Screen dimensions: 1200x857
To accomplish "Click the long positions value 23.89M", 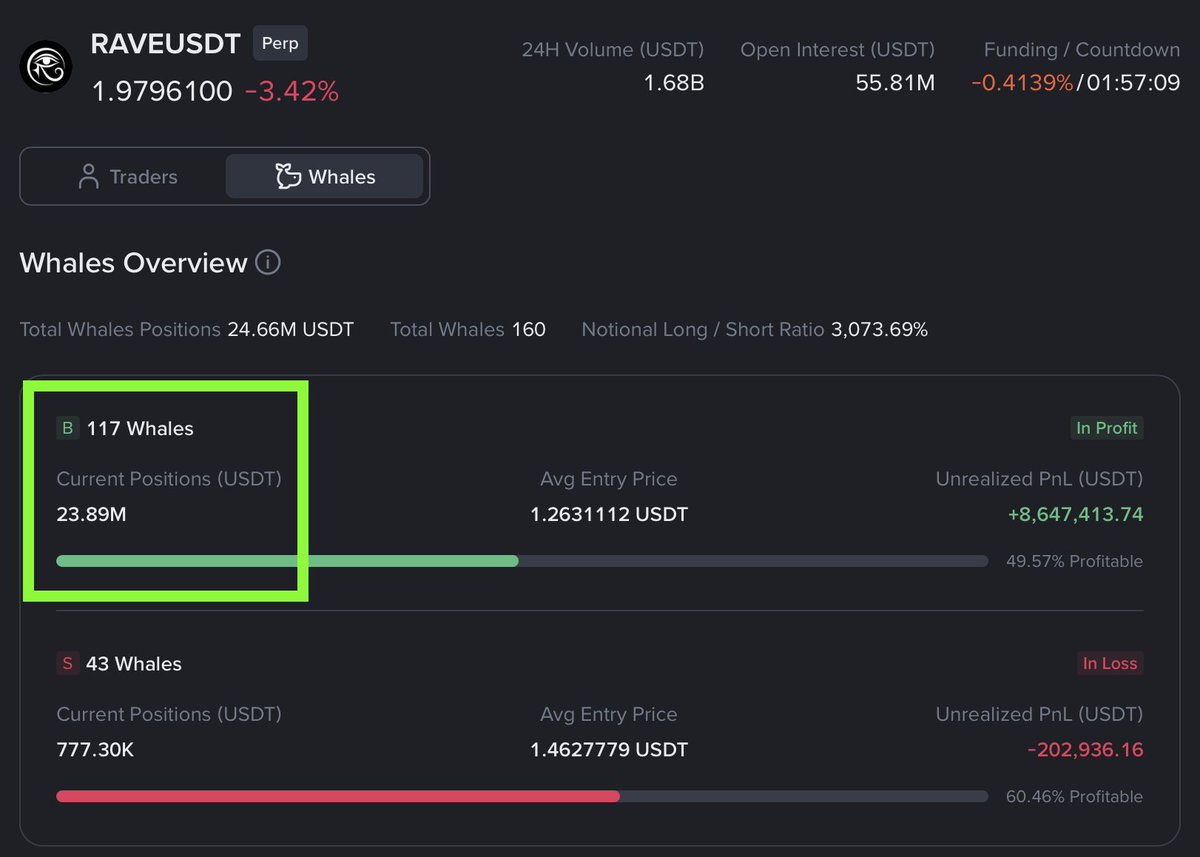I will coord(91,516).
